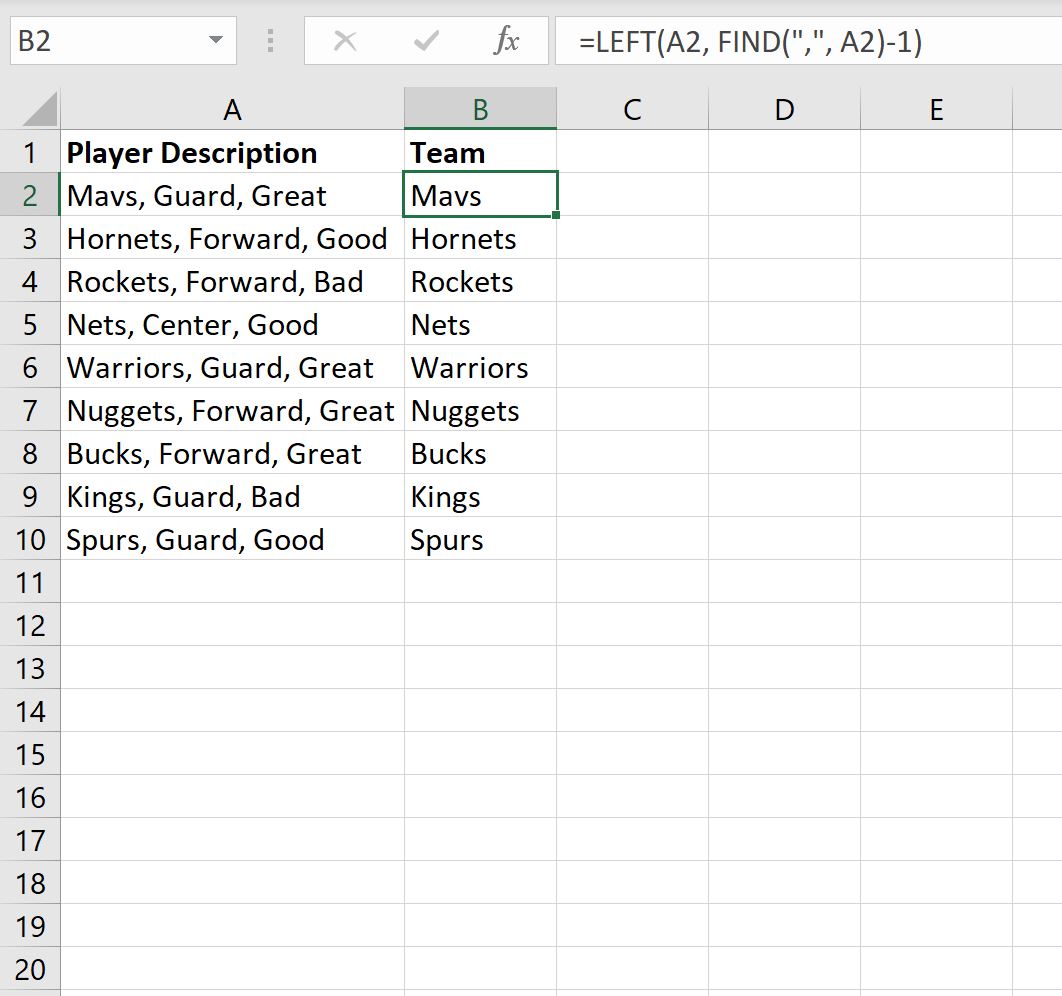
Task: Click cell with Nuggets, Forward, Great
Action: coord(232,410)
